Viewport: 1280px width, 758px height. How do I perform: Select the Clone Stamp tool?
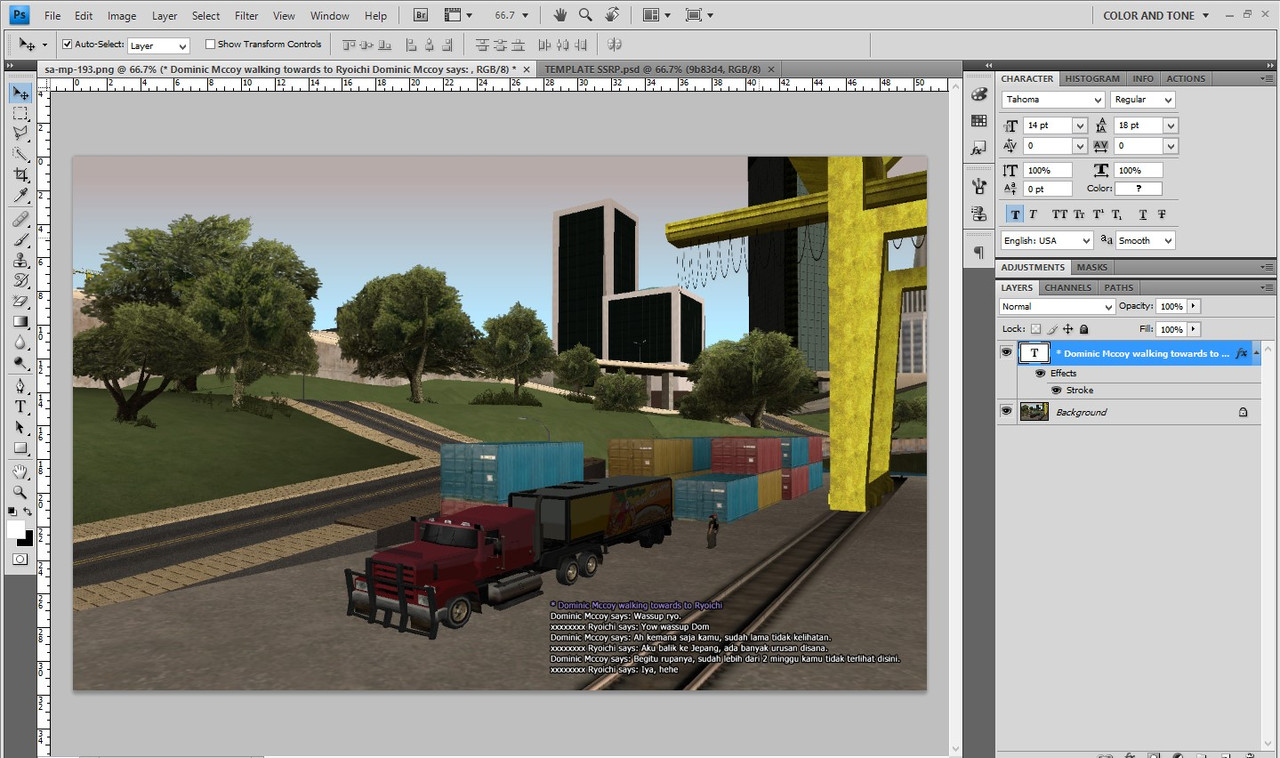(20, 260)
